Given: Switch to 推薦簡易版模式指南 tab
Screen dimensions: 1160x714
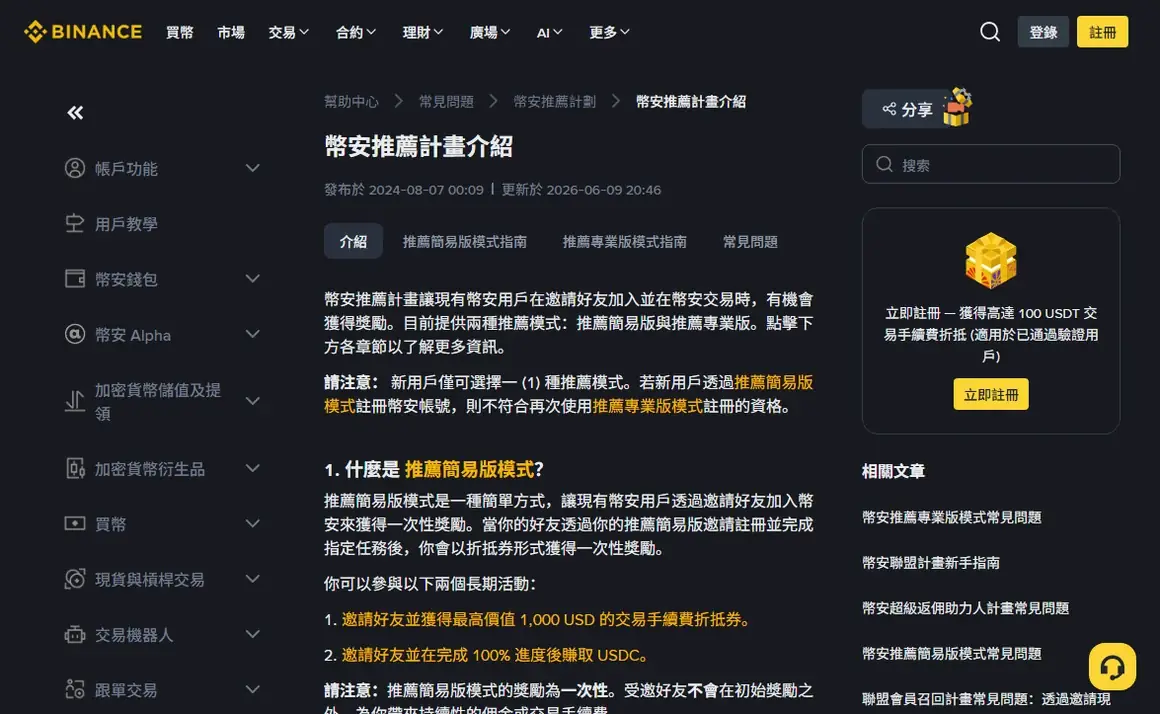Looking at the screenshot, I should coord(465,241).
